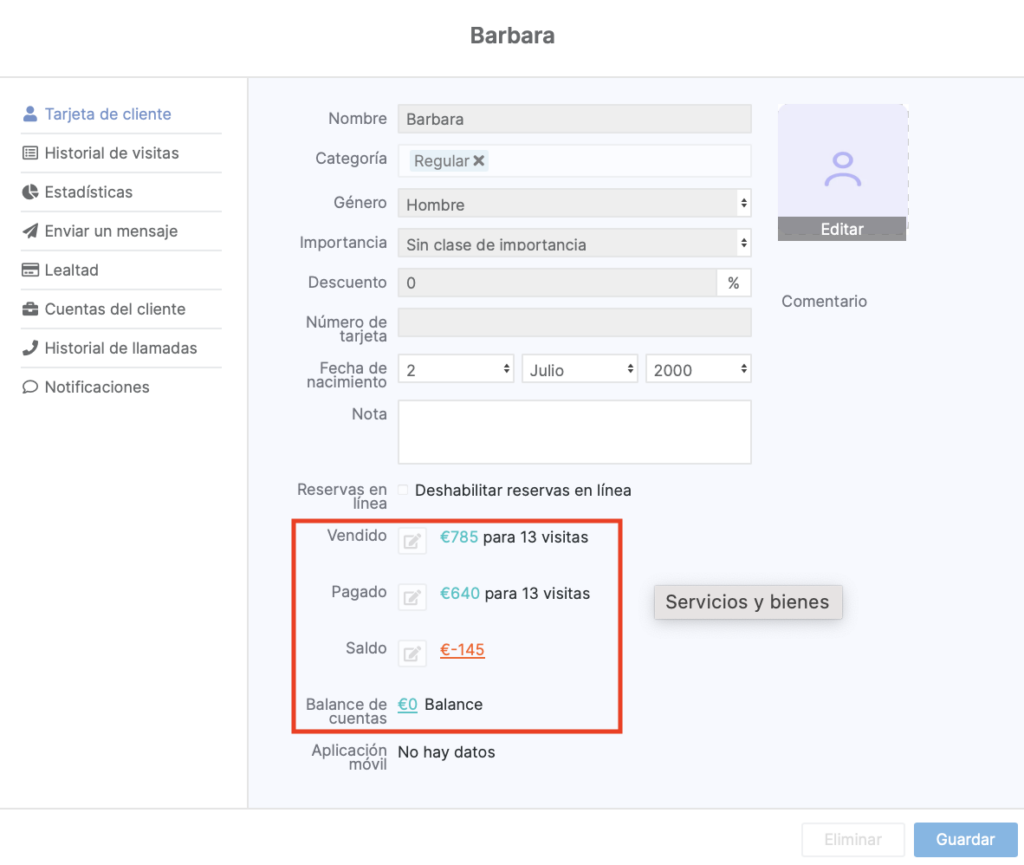Open the Lealtad section
Image resolution: width=1024 pixels, height=865 pixels.
(71, 270)
